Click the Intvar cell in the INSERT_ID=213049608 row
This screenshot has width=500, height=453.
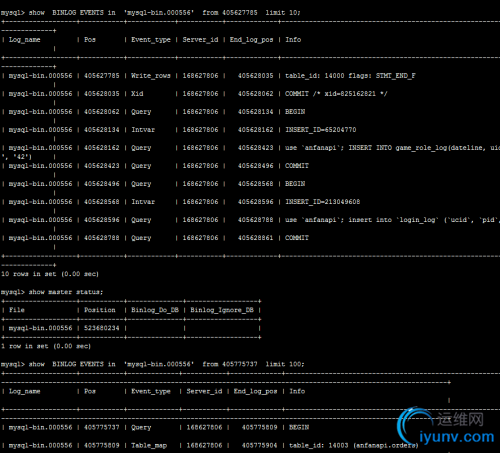coord(143,202)
